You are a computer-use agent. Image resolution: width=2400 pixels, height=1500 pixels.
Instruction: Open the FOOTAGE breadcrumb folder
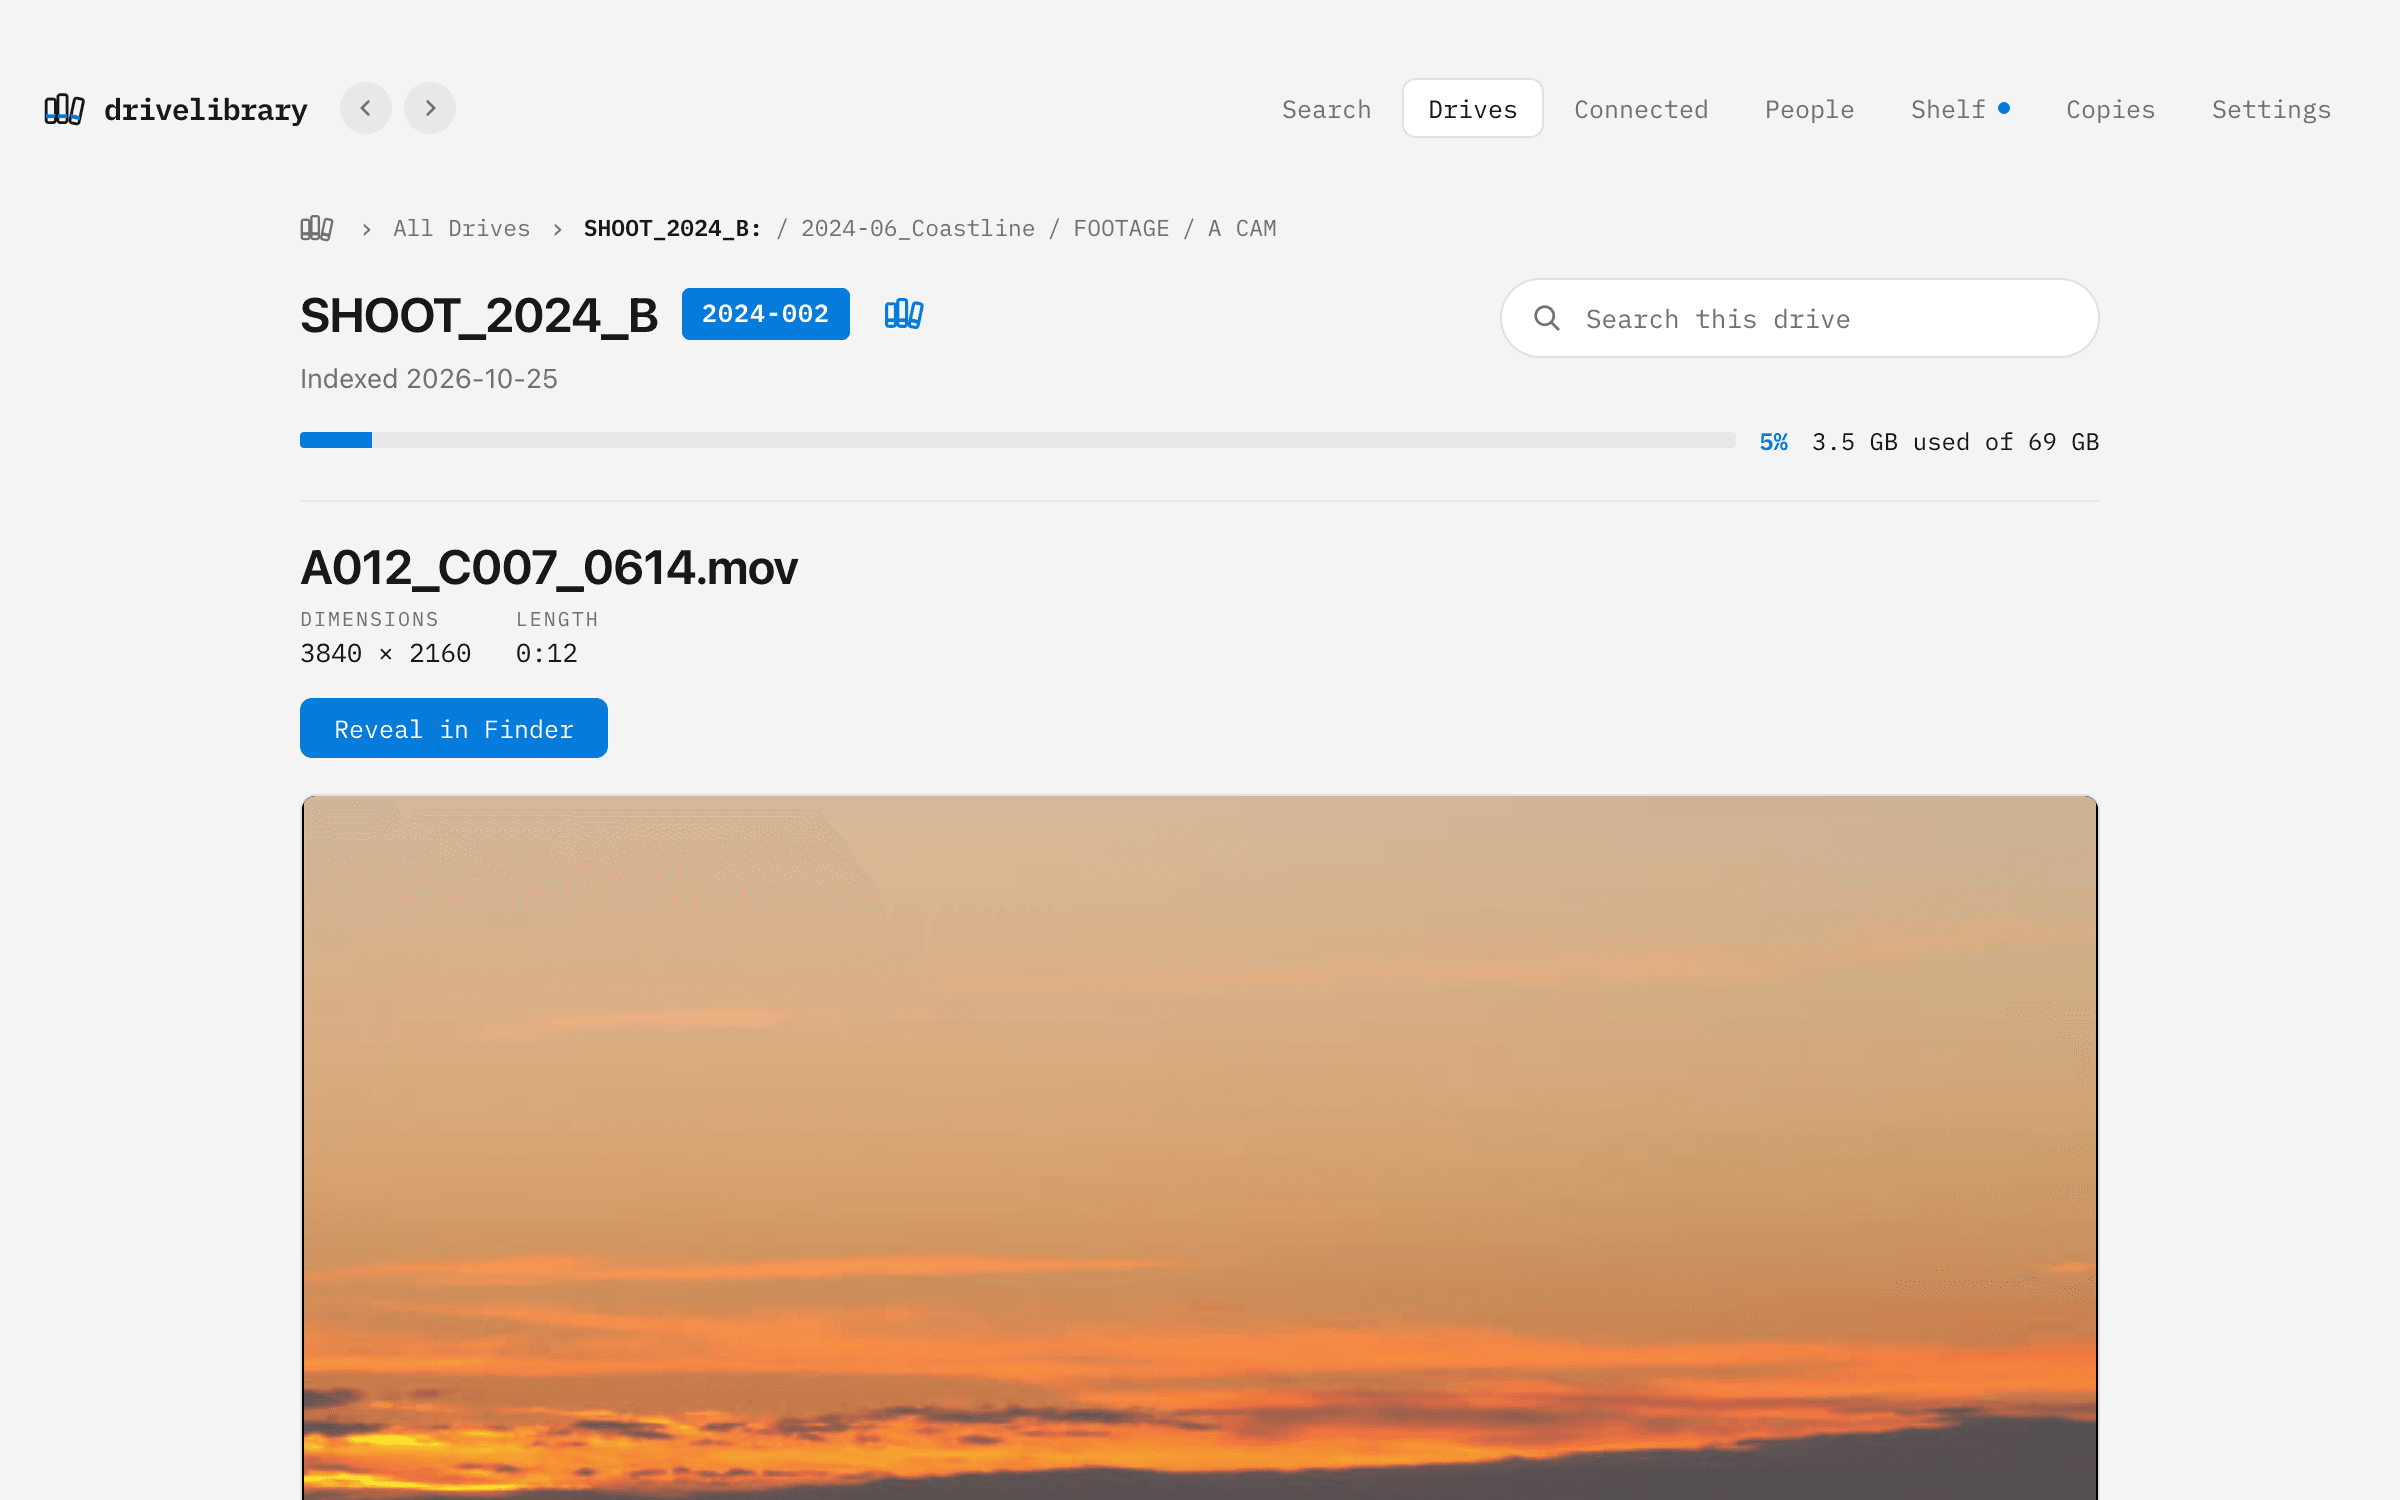pyautogui.click(x=1121, y=229)
